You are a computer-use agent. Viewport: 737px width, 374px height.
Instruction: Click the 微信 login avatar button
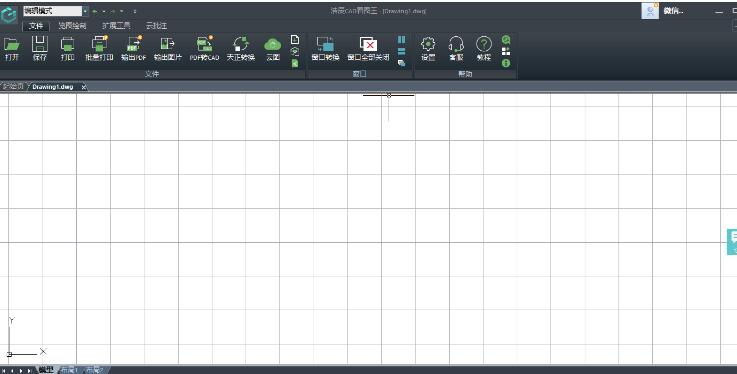(650, 11)
